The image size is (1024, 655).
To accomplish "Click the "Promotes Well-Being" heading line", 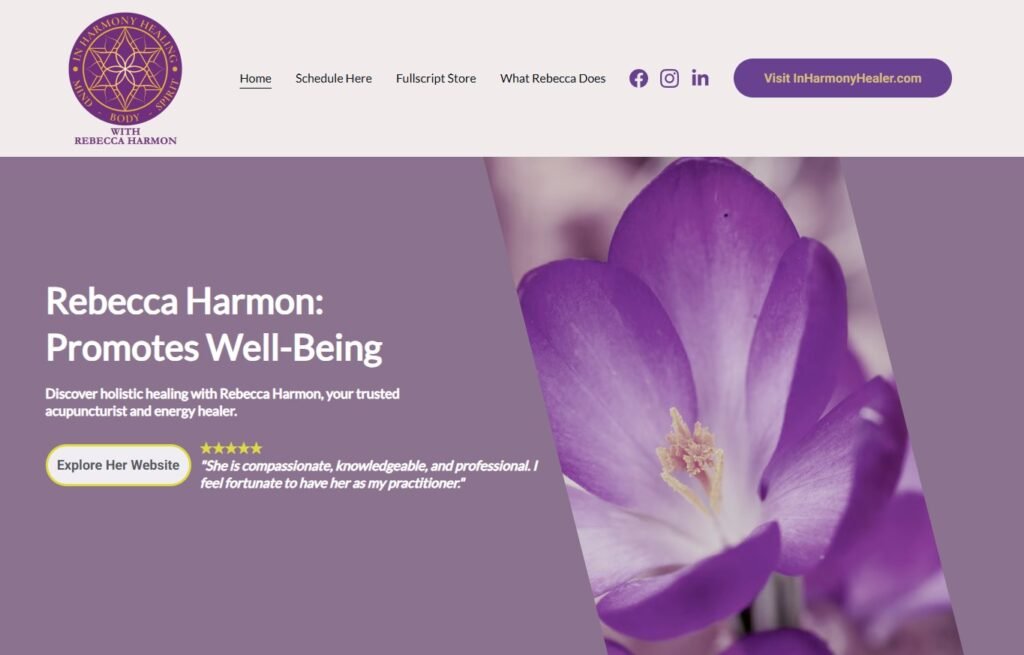I will pyautogui.click(x=214, y=347).
